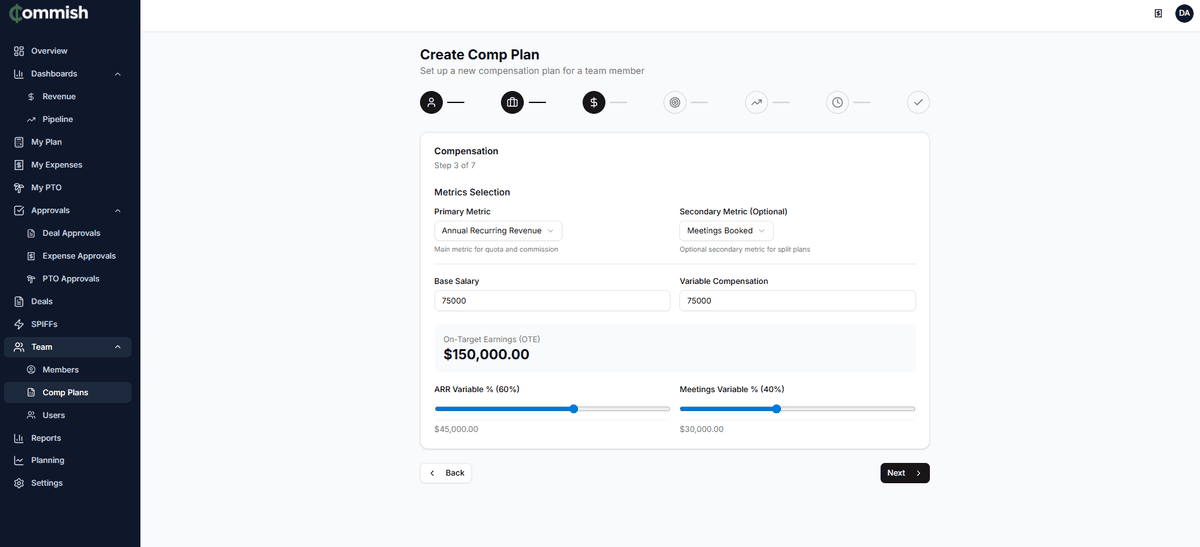Image resolution: width=1200 pixels, height=547 pixels.
Task: Click the step 4 target icon
Action: [675, 102]
